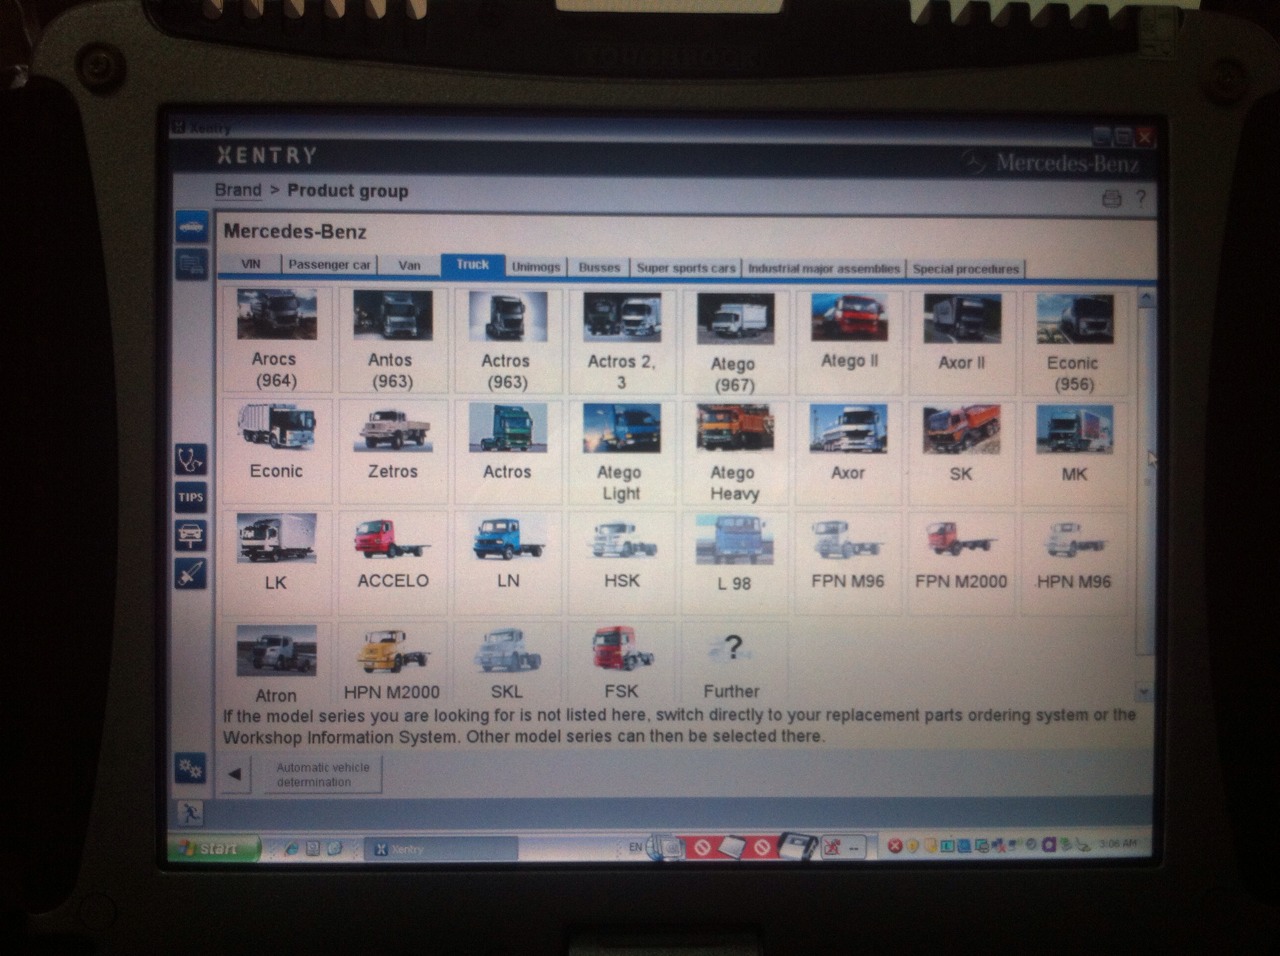
Task: Open help with the question mark icon
Action: point(1140,198)
